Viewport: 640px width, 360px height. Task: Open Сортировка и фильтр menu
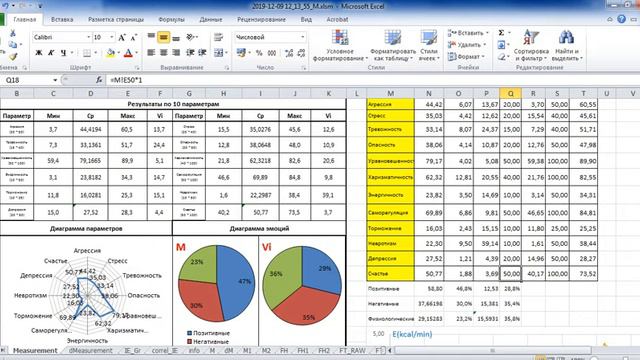point(531,45)
